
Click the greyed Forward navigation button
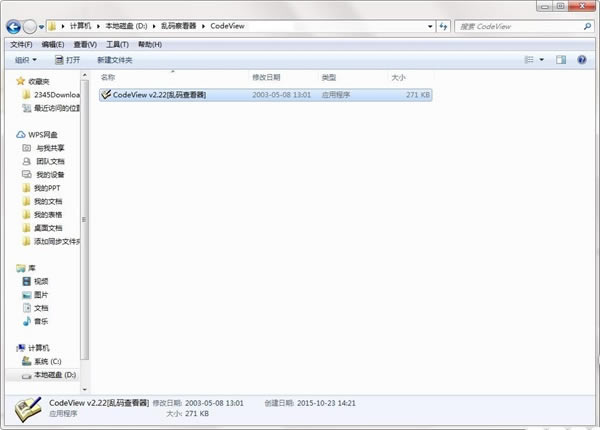(30, 27)
